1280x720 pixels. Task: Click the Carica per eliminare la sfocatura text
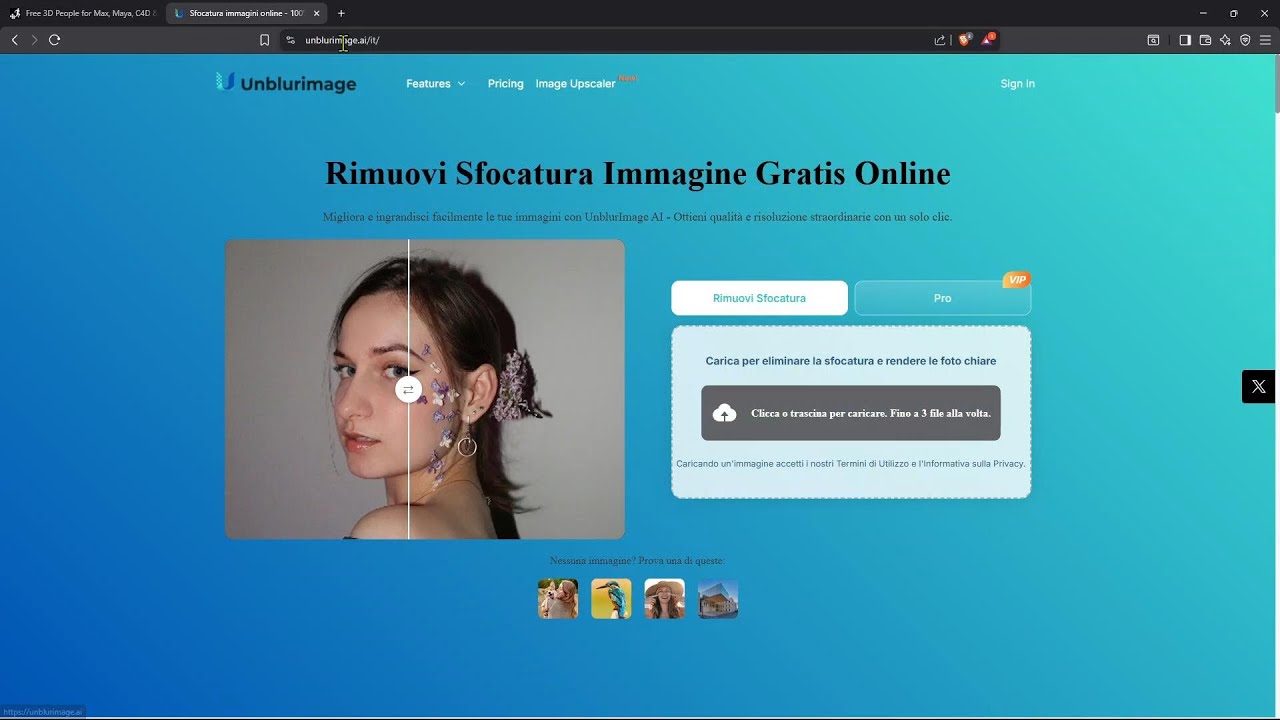(851, 361)
